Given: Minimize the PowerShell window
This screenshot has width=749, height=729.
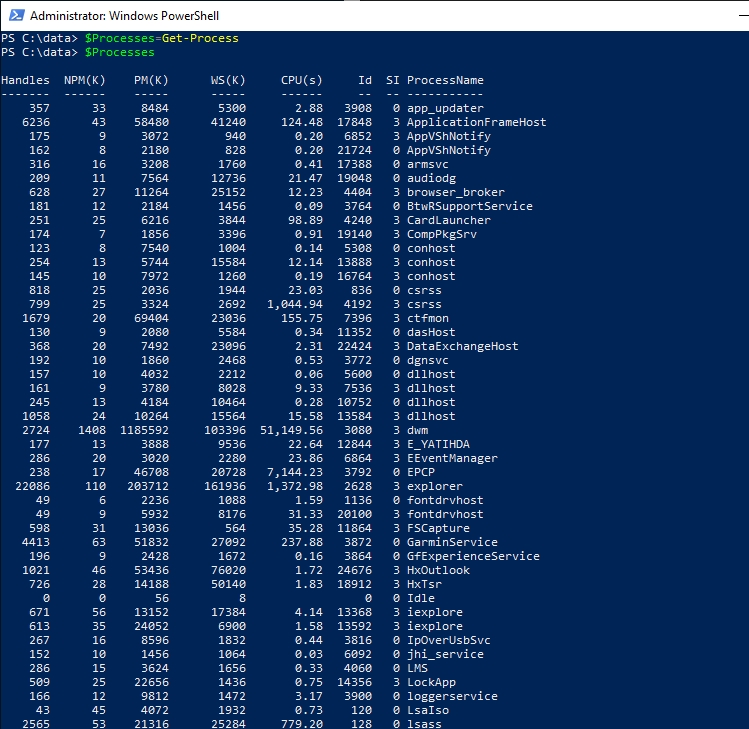Looking at the screenshot, I should point(744,16).
